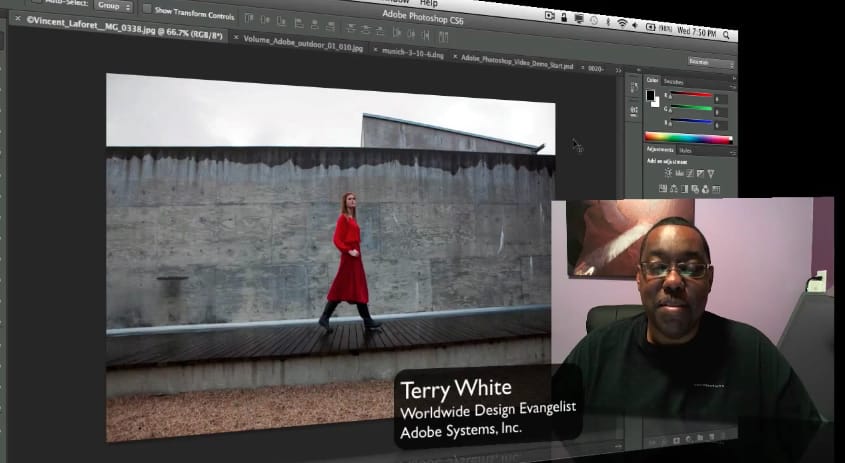
Task: Click the Align Vertical Centers icon
Action: coord(265,20)
